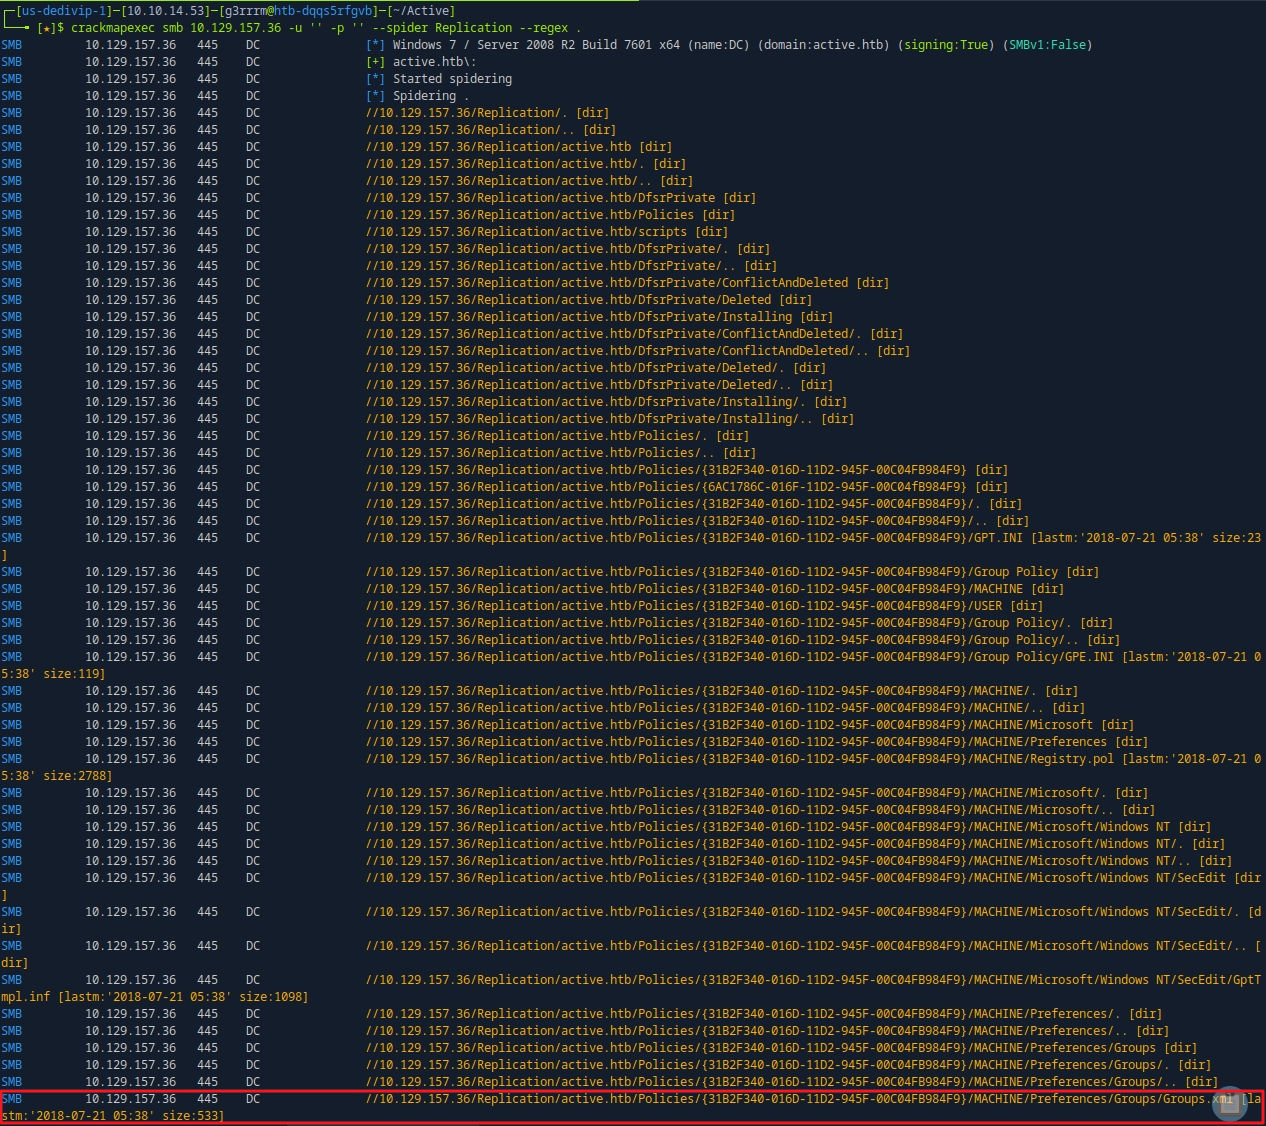Click the 'us-dedivip-1' prompt label
The image size is (1266, 1126).
click(x=62, y=11)
